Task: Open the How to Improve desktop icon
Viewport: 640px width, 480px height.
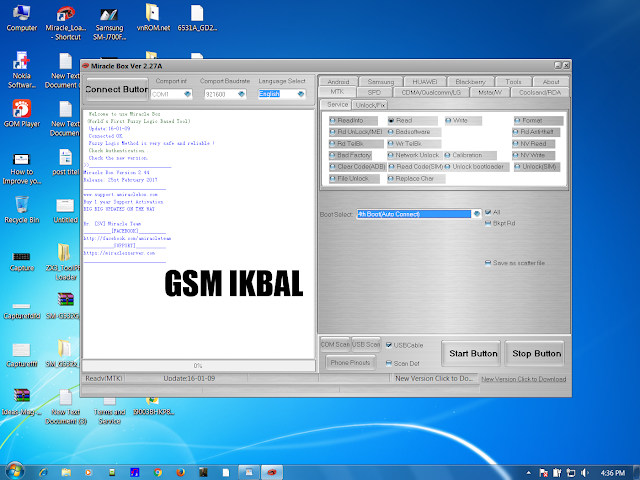Action: [x=22, y=168]
